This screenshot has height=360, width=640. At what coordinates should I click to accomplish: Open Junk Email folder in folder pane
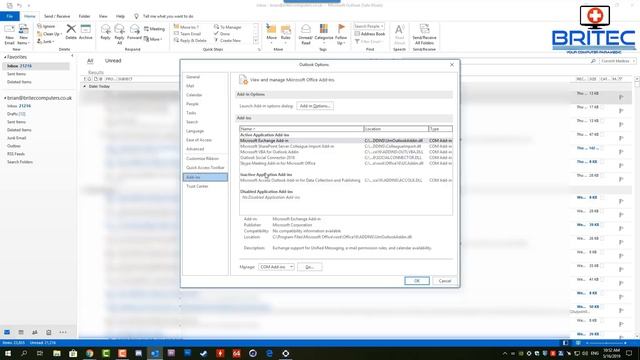tap(16, 138)
